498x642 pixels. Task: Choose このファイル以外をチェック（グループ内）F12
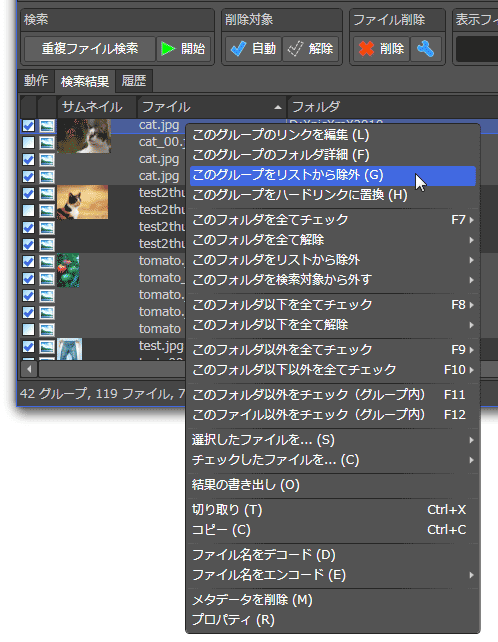tap(333, 415)
